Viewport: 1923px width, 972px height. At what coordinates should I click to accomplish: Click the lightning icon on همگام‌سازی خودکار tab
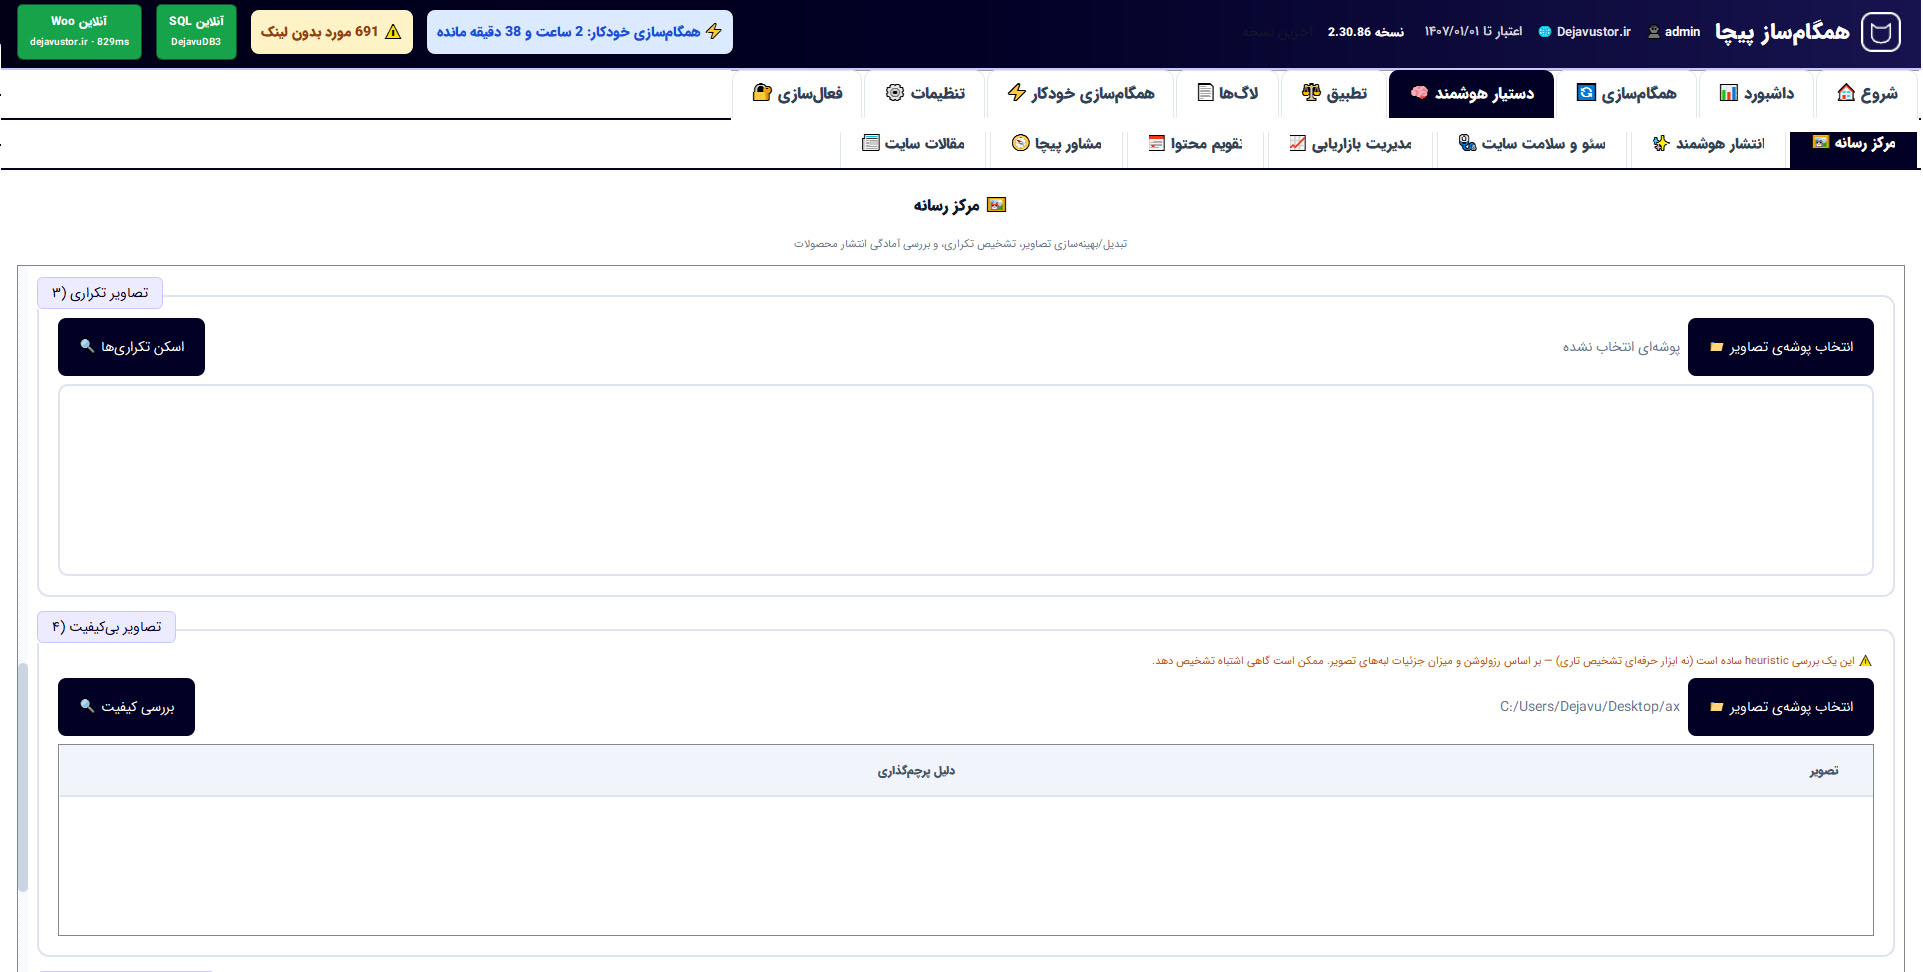click(x=1017, y=93)
